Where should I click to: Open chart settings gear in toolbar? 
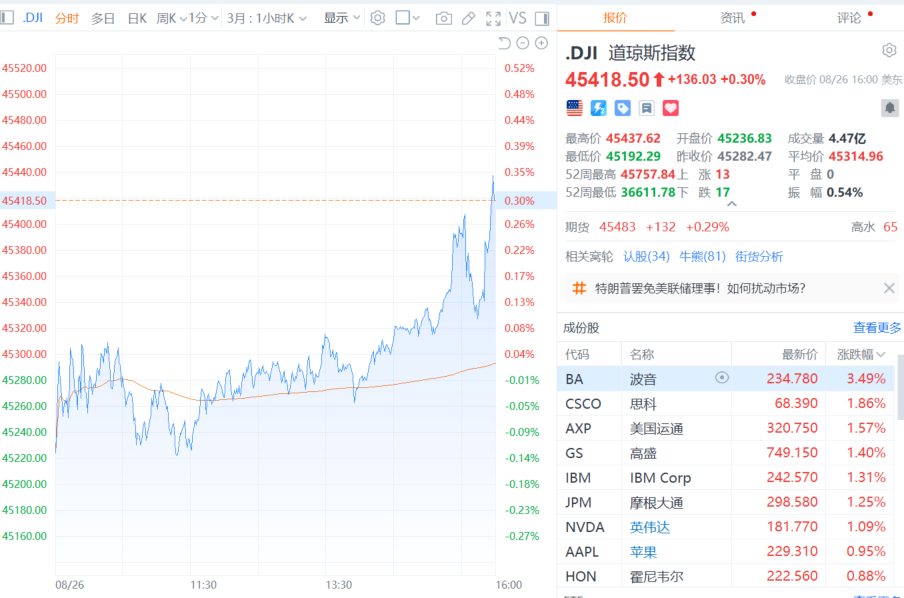click(x=378, y=18)
